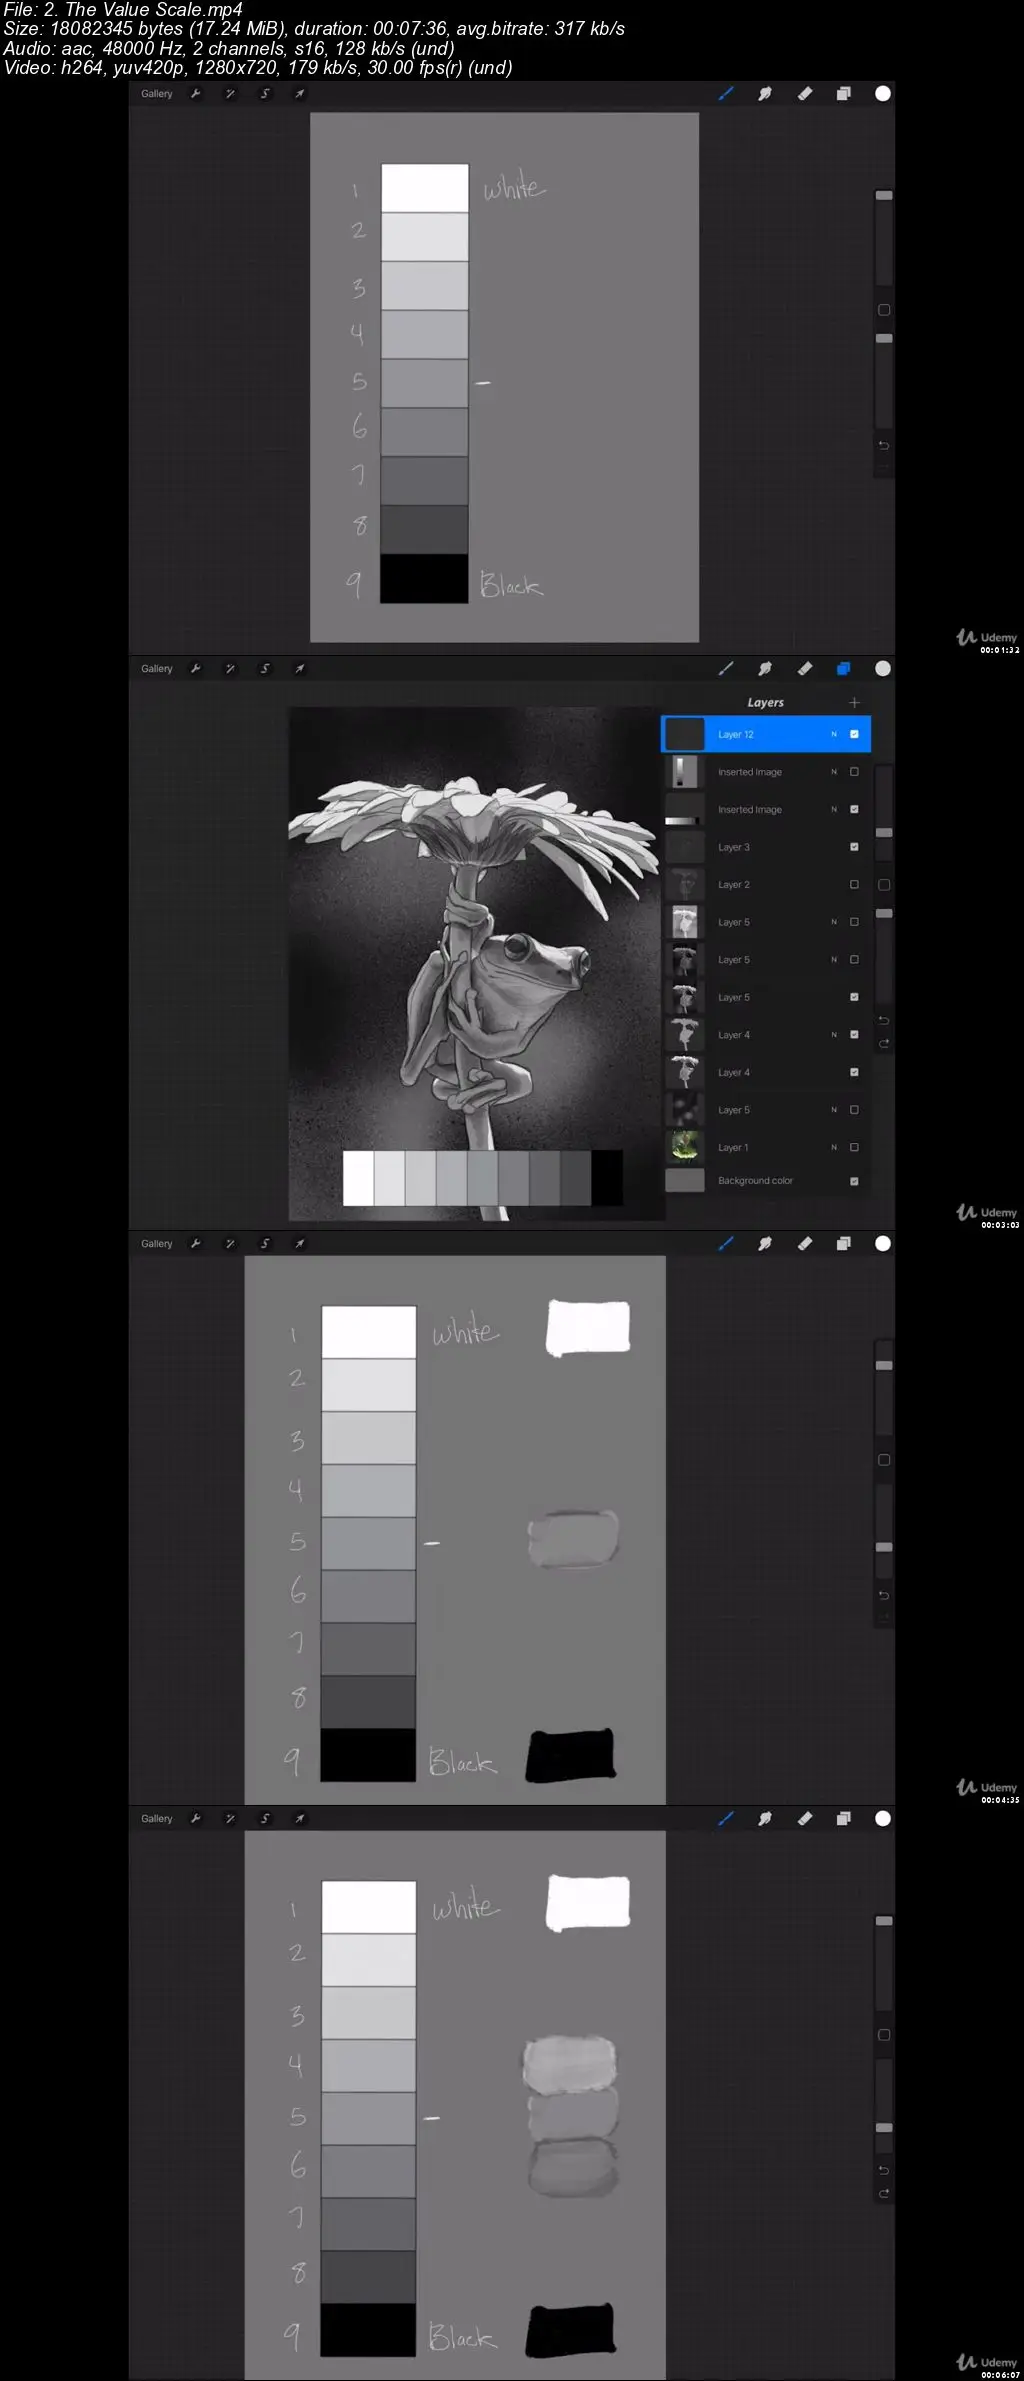Open Adjustments wand in the 00:06:07 frame
The width and height of the screenshot is (1024, 2381).
click(230, 1819)
